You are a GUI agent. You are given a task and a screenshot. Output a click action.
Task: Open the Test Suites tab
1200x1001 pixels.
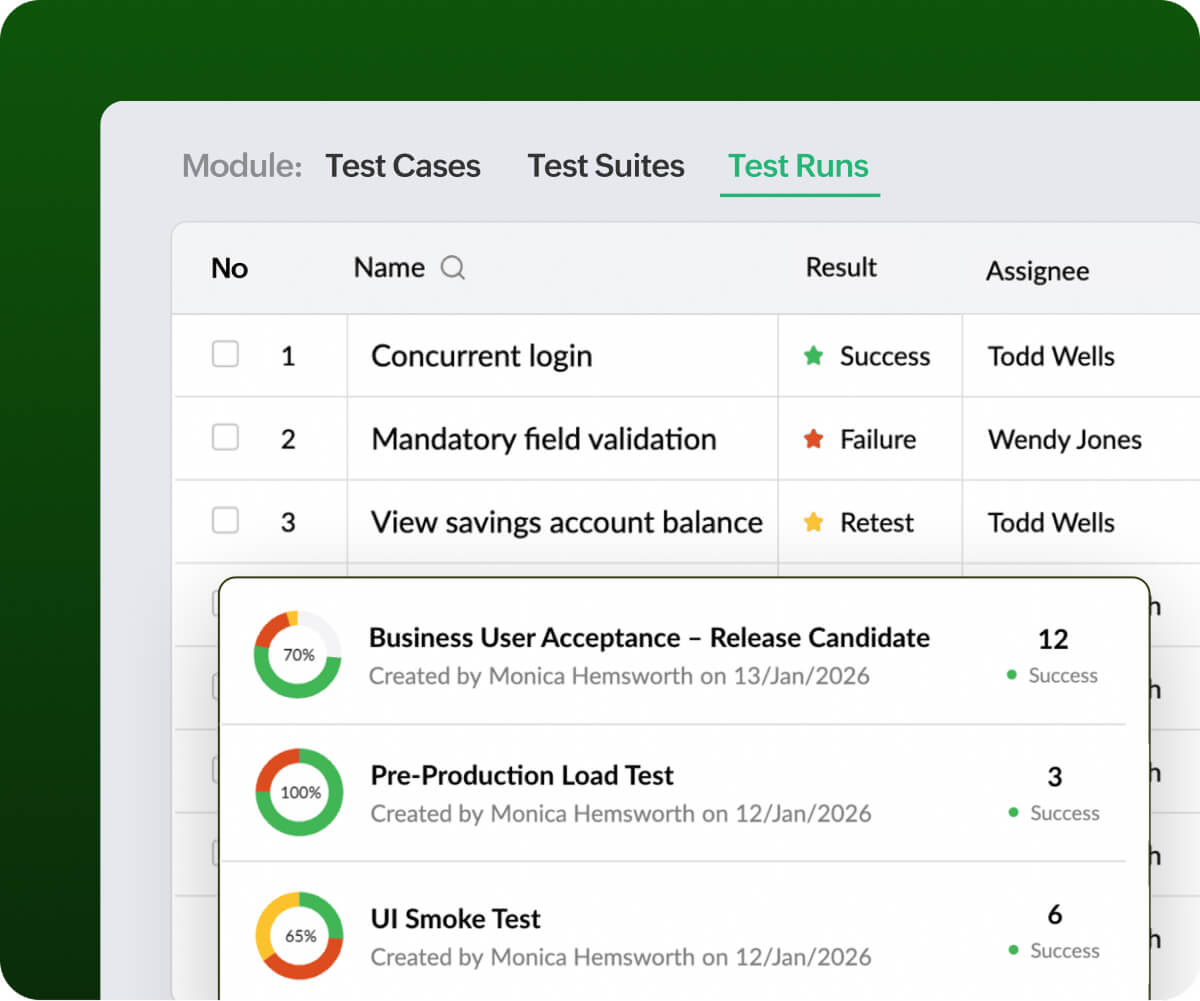click(605, 166)
